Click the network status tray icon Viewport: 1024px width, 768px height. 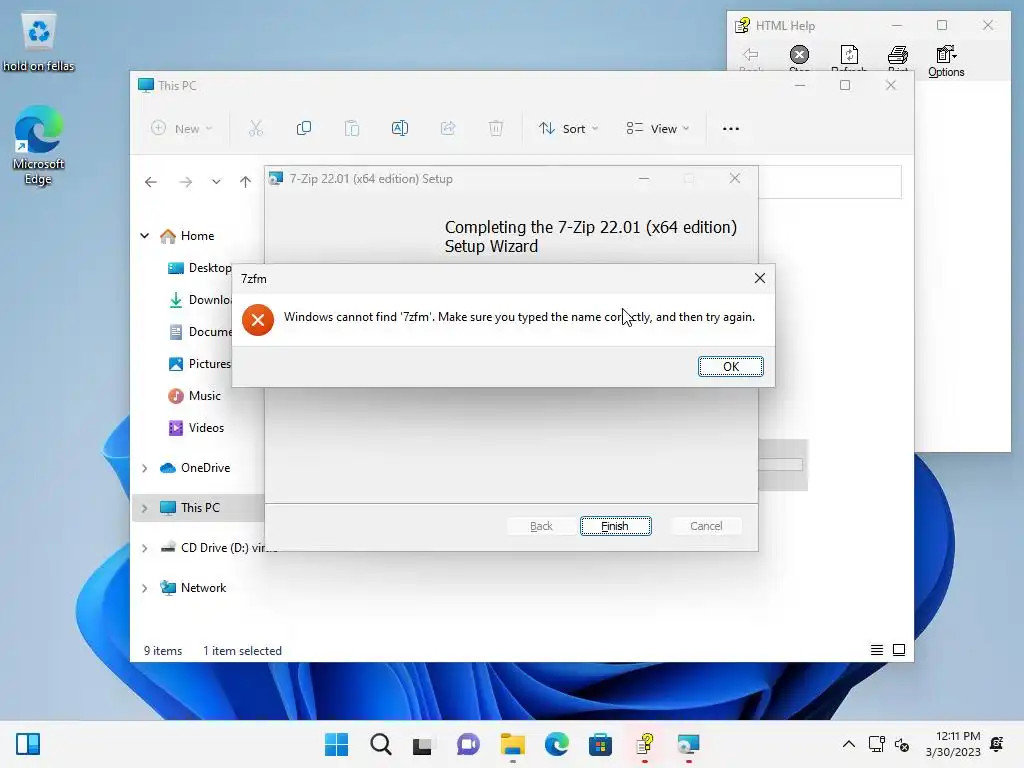click(877, 744)
